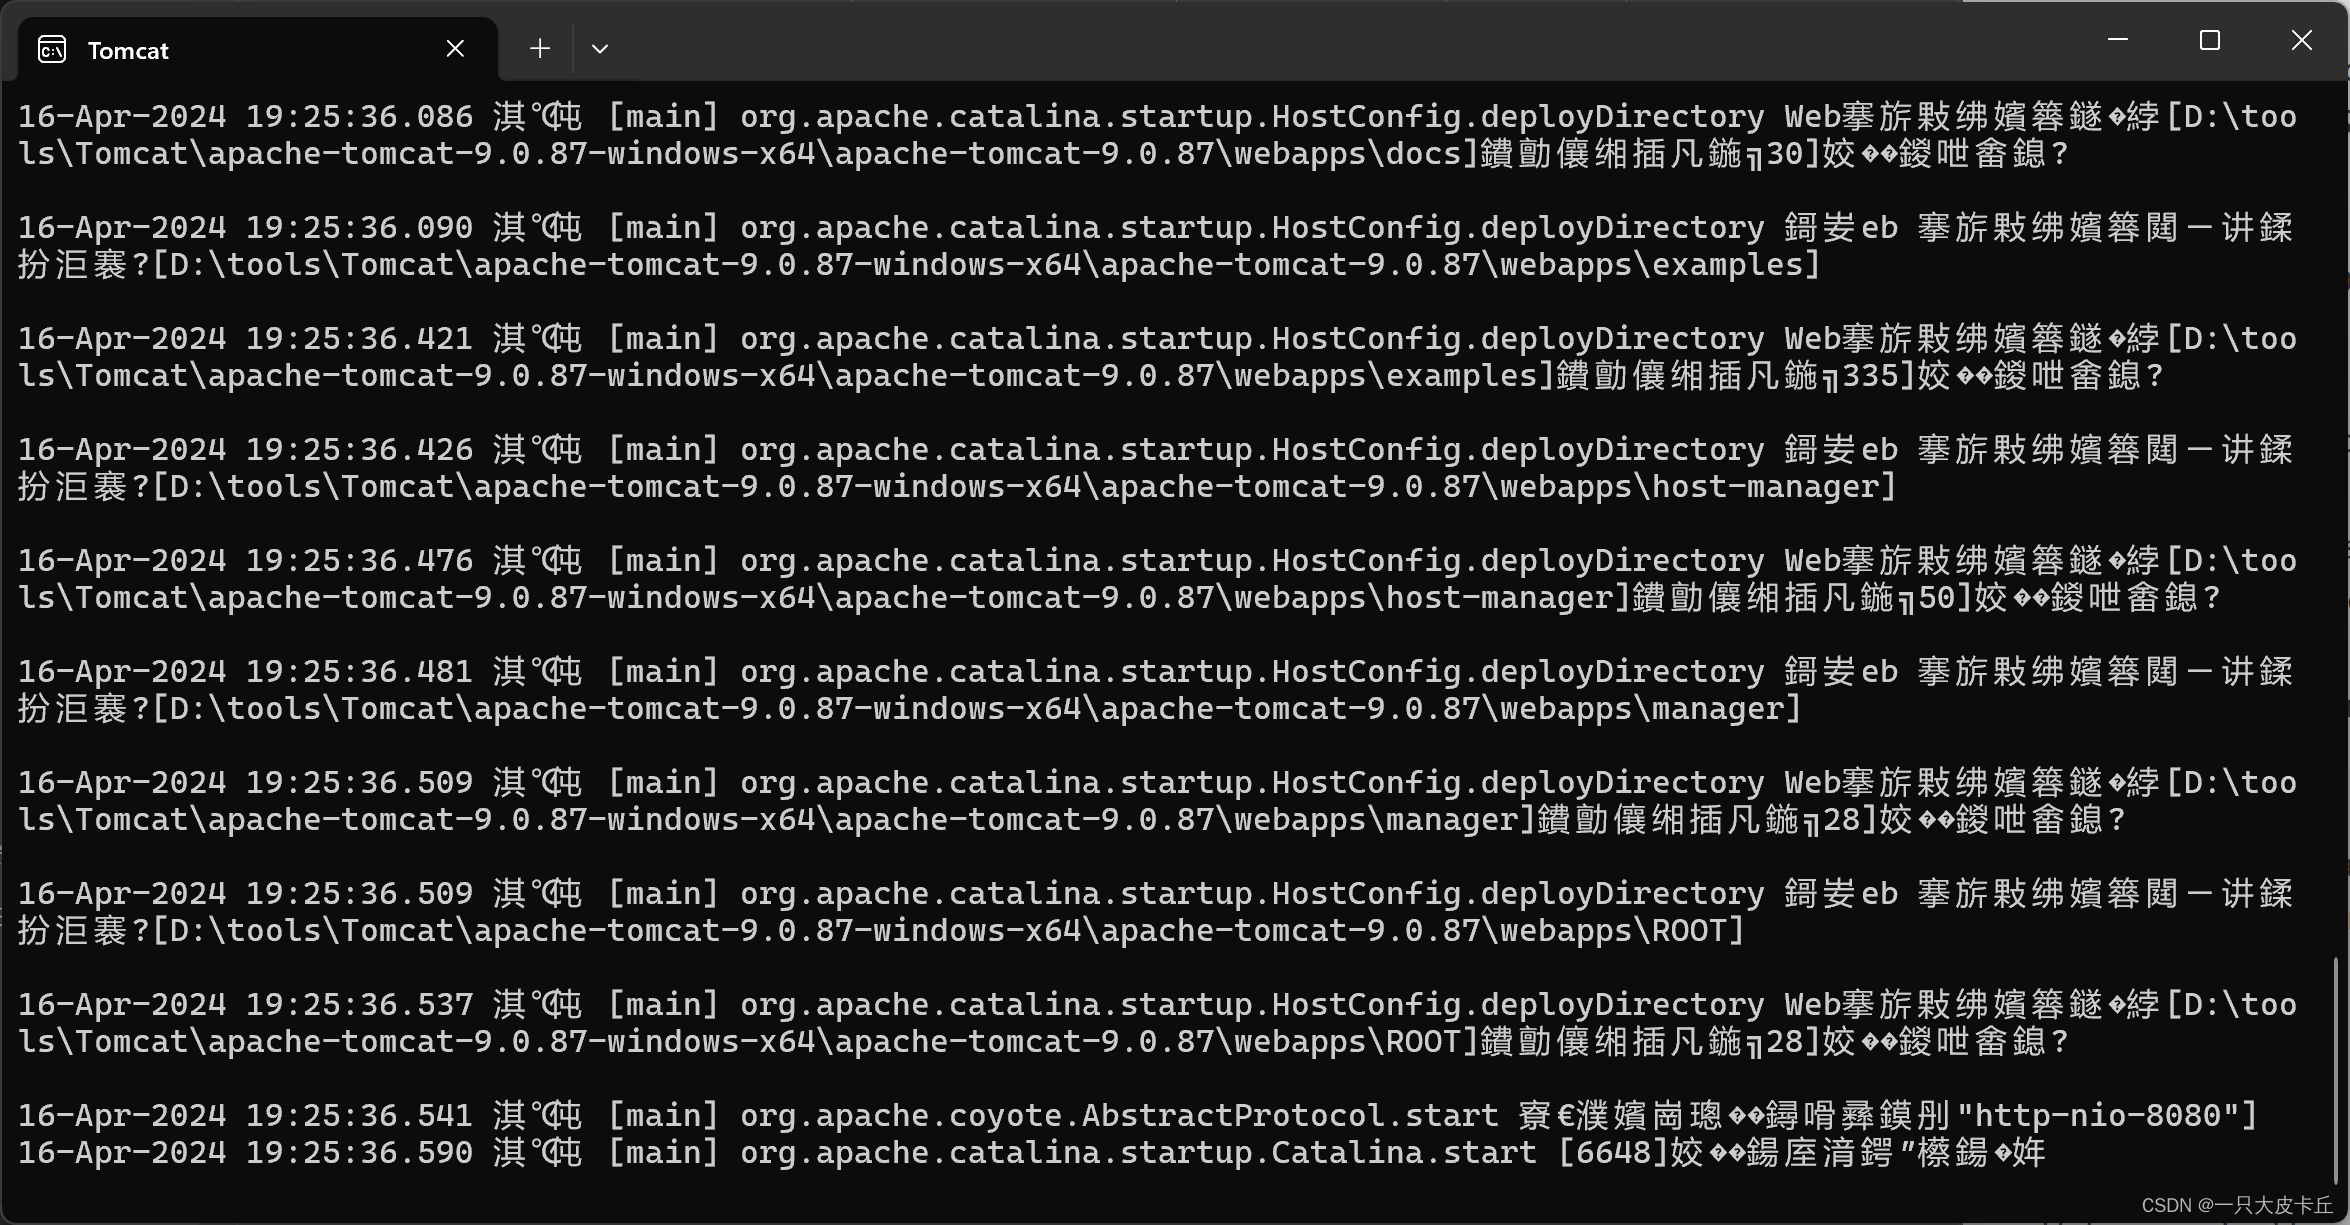Select the Tomcat tab label
Screen dimensions: 2350x1225
coord(127,48)
